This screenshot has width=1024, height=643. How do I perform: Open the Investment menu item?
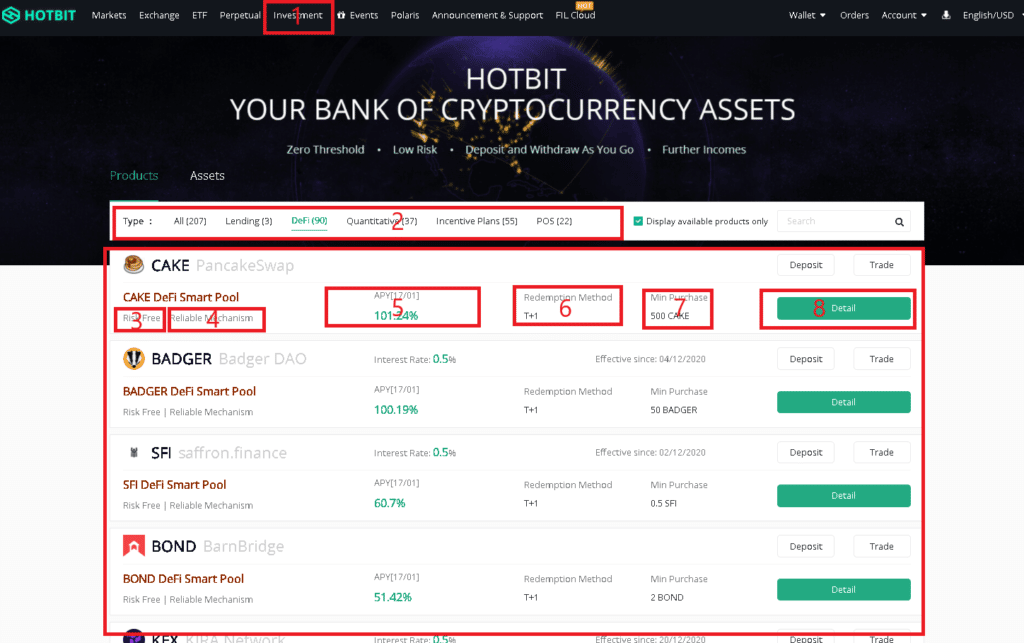(x=298, y=15)
